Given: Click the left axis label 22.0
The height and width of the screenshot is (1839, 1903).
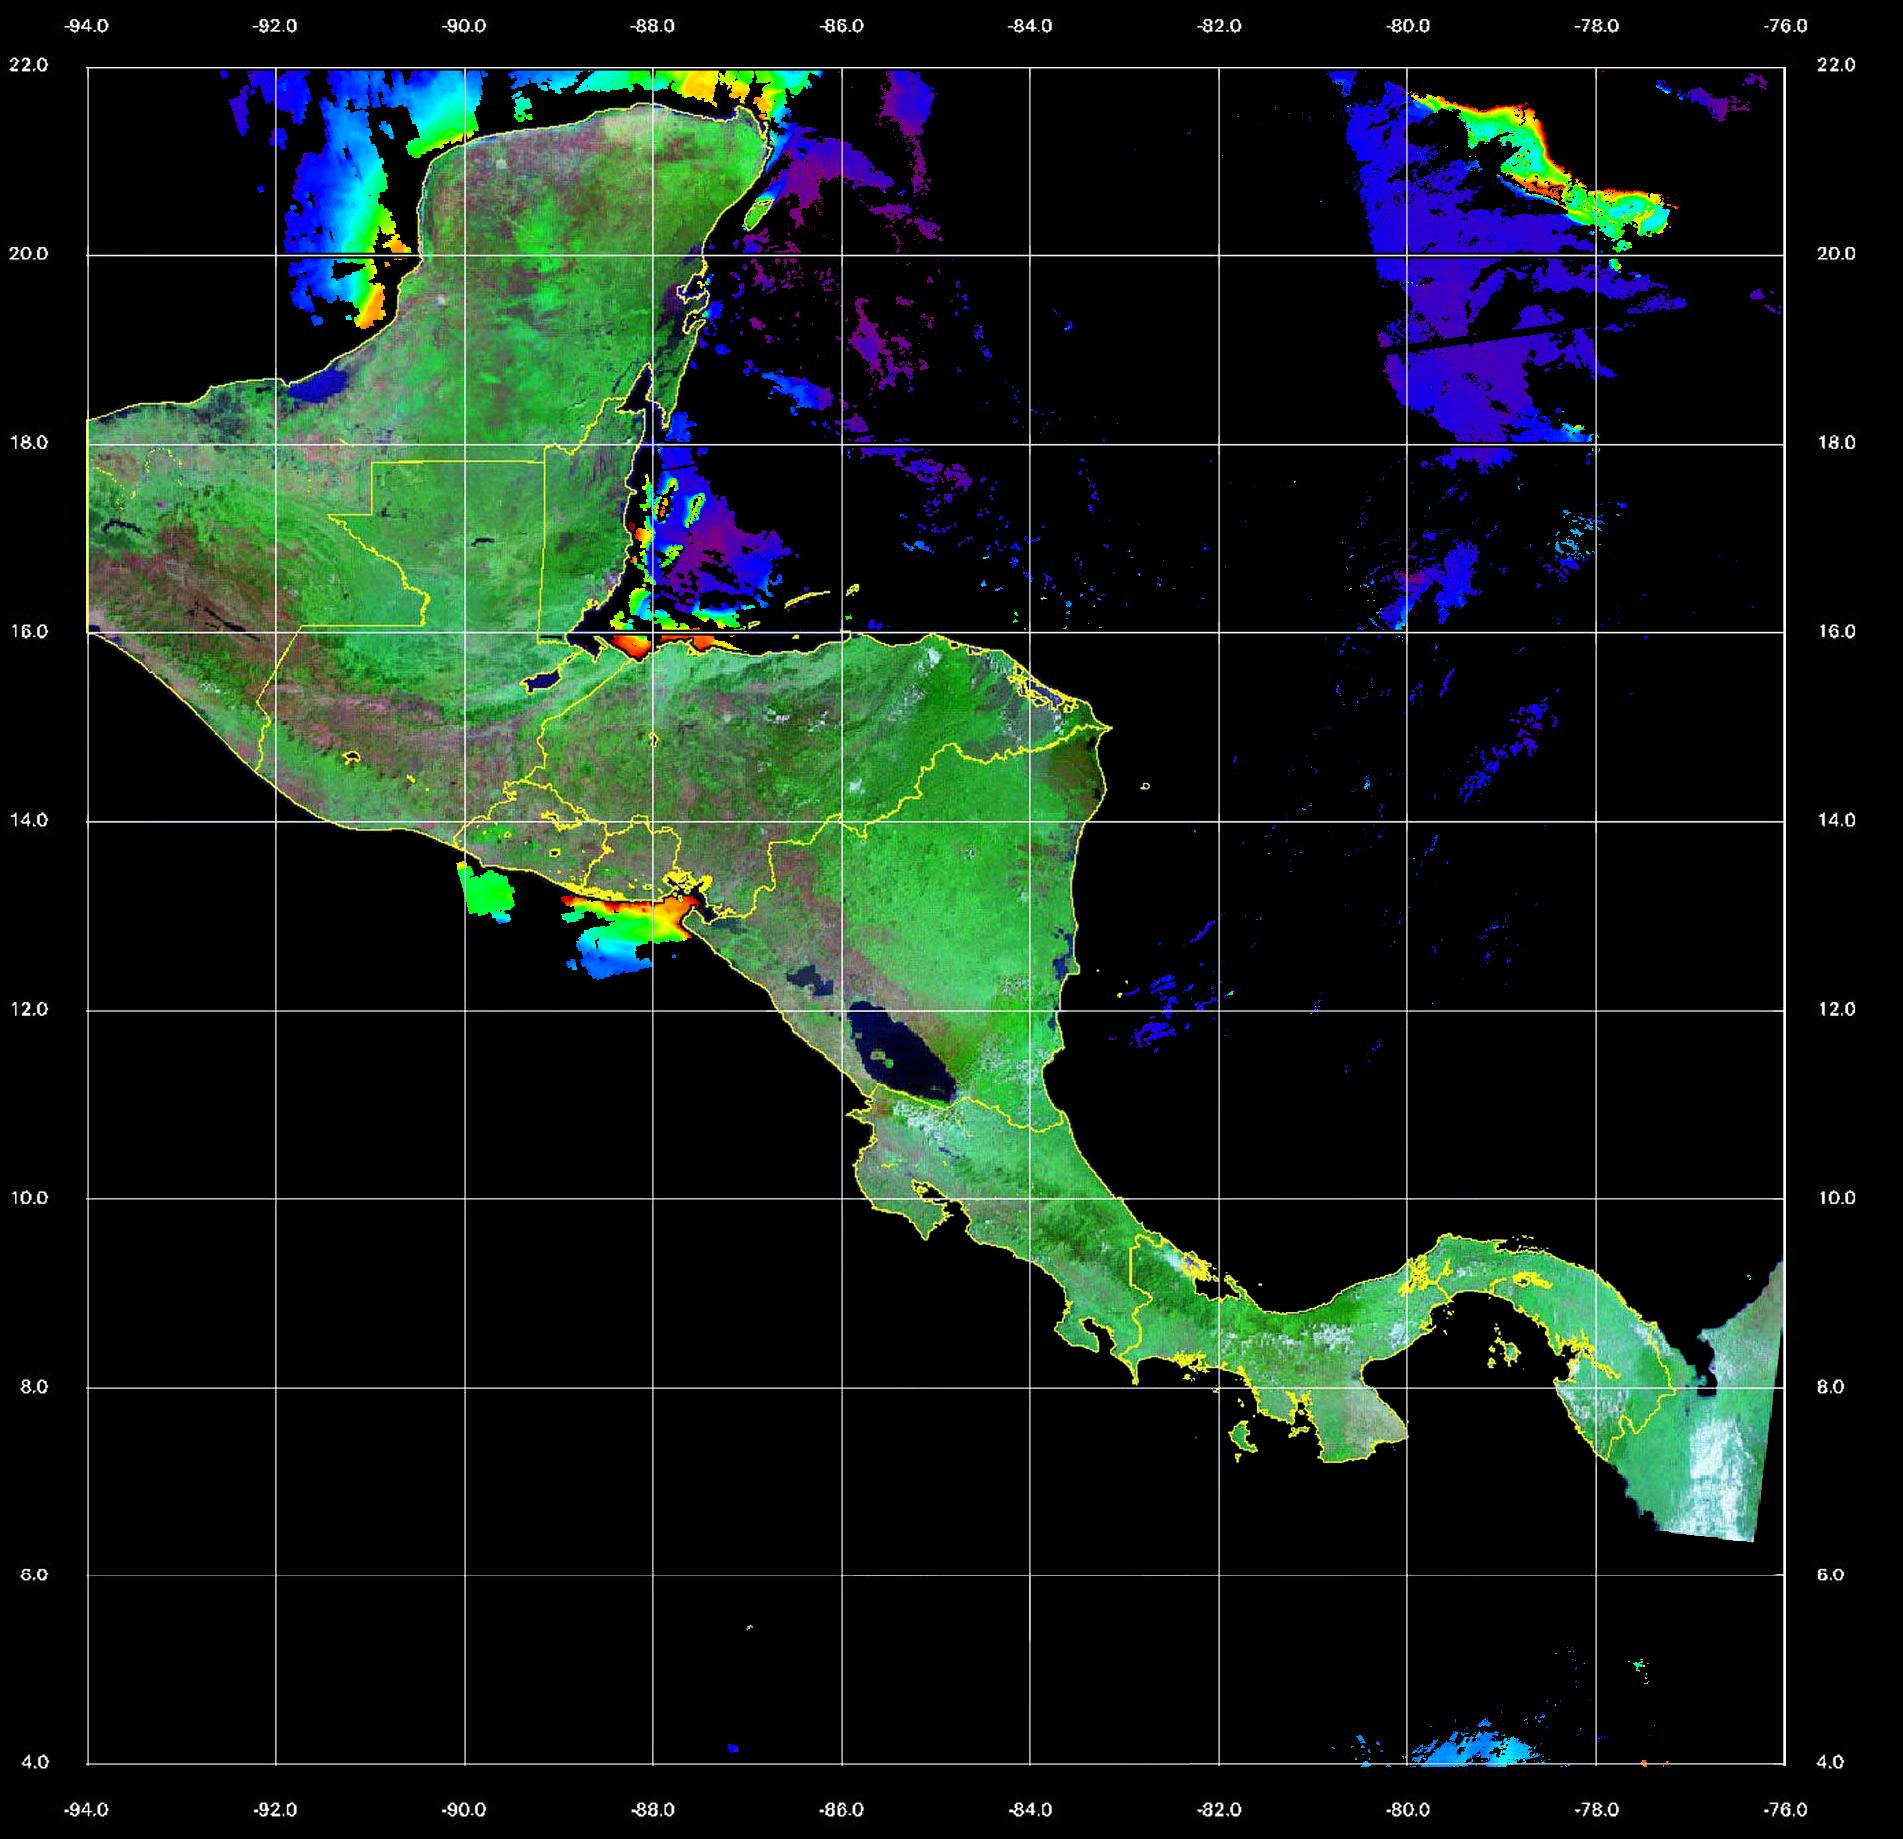Looking at the screenshot, I should click(x=28, y=65).
